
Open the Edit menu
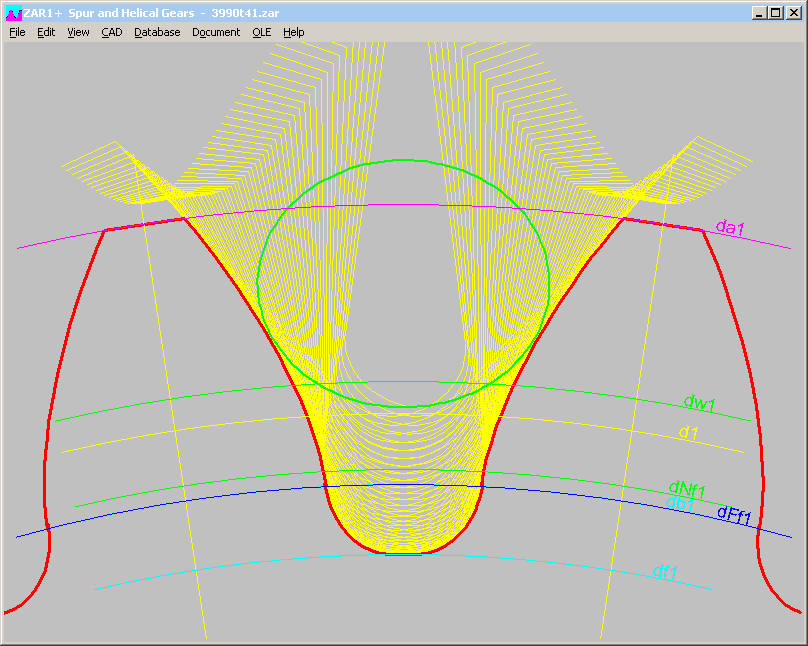click(x=46, y=32)
